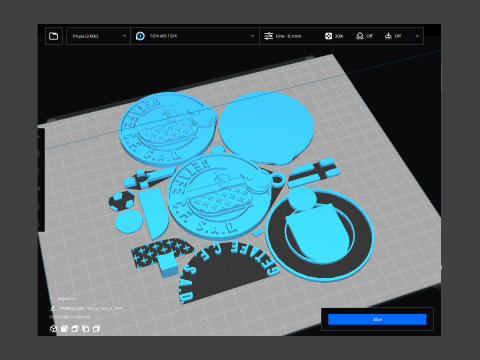Select the soccer ball model on the plate
Viewport: 480px width, 360px height.
pos(121,201)
